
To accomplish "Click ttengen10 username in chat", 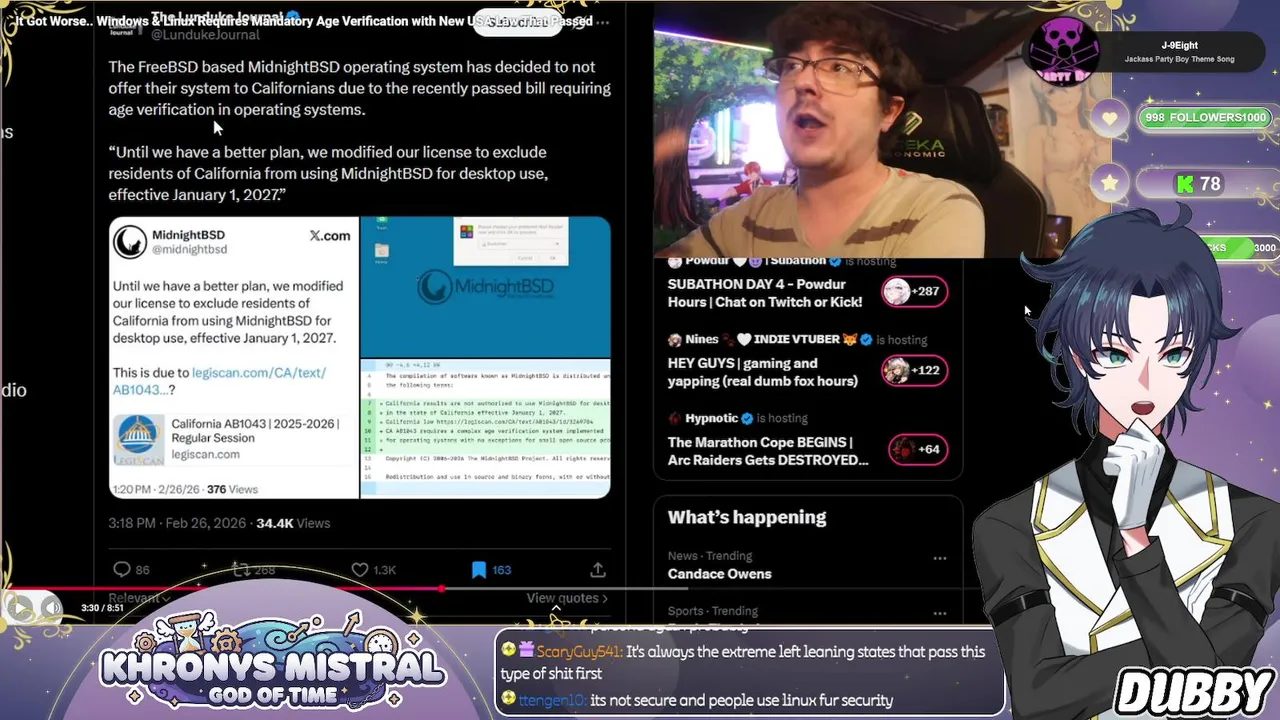I will [x=552, y=701].
